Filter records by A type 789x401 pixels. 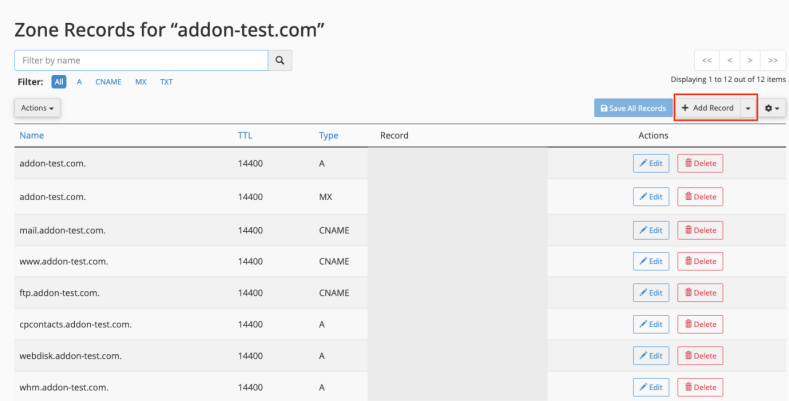click(x=79, y=82)
